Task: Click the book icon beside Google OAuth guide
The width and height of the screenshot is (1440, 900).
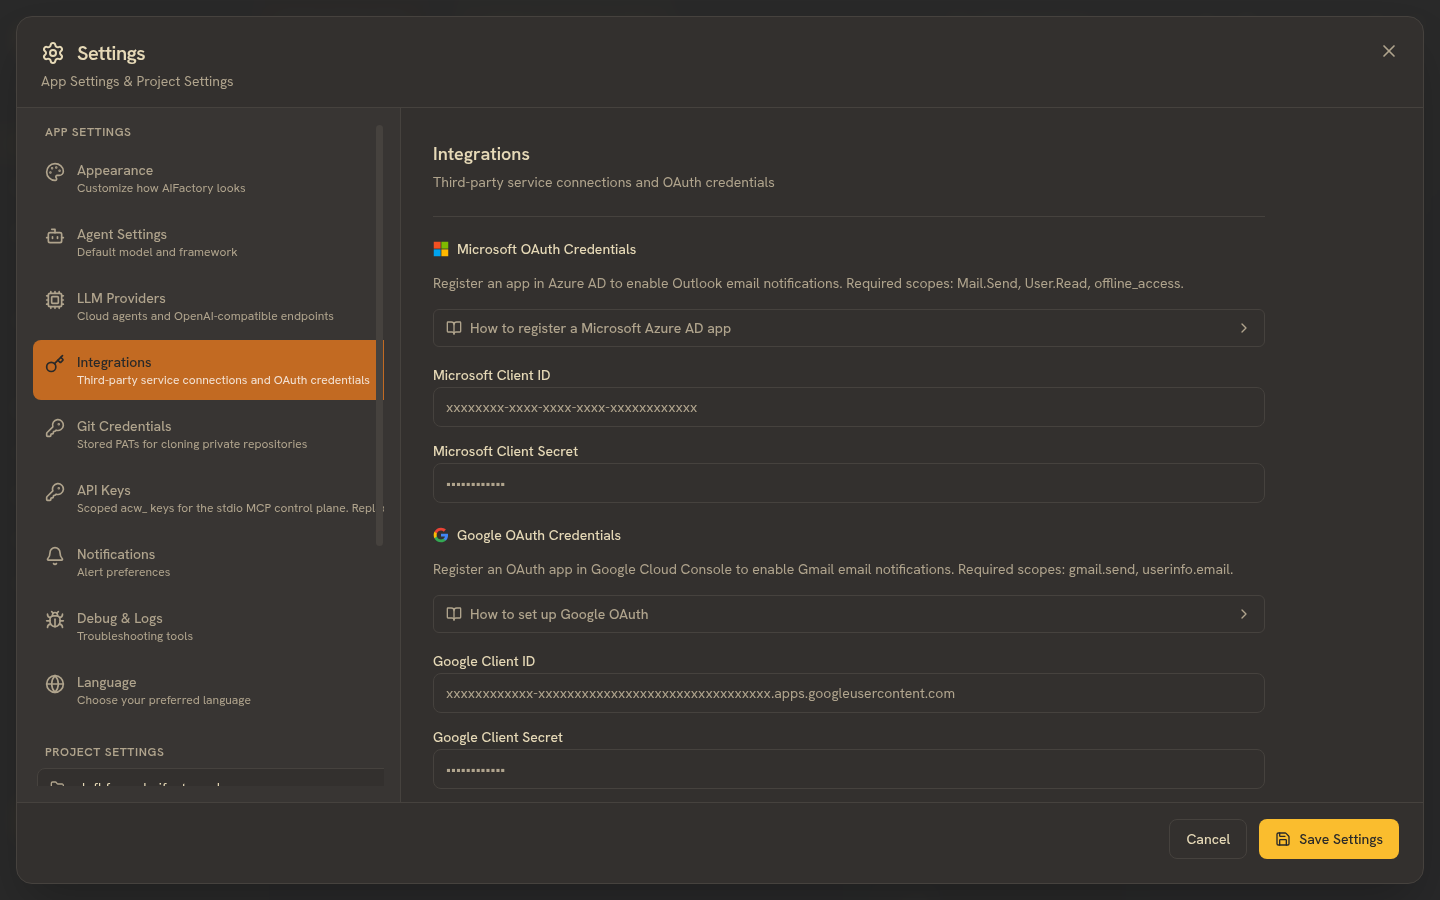Action: coord(454,614)
